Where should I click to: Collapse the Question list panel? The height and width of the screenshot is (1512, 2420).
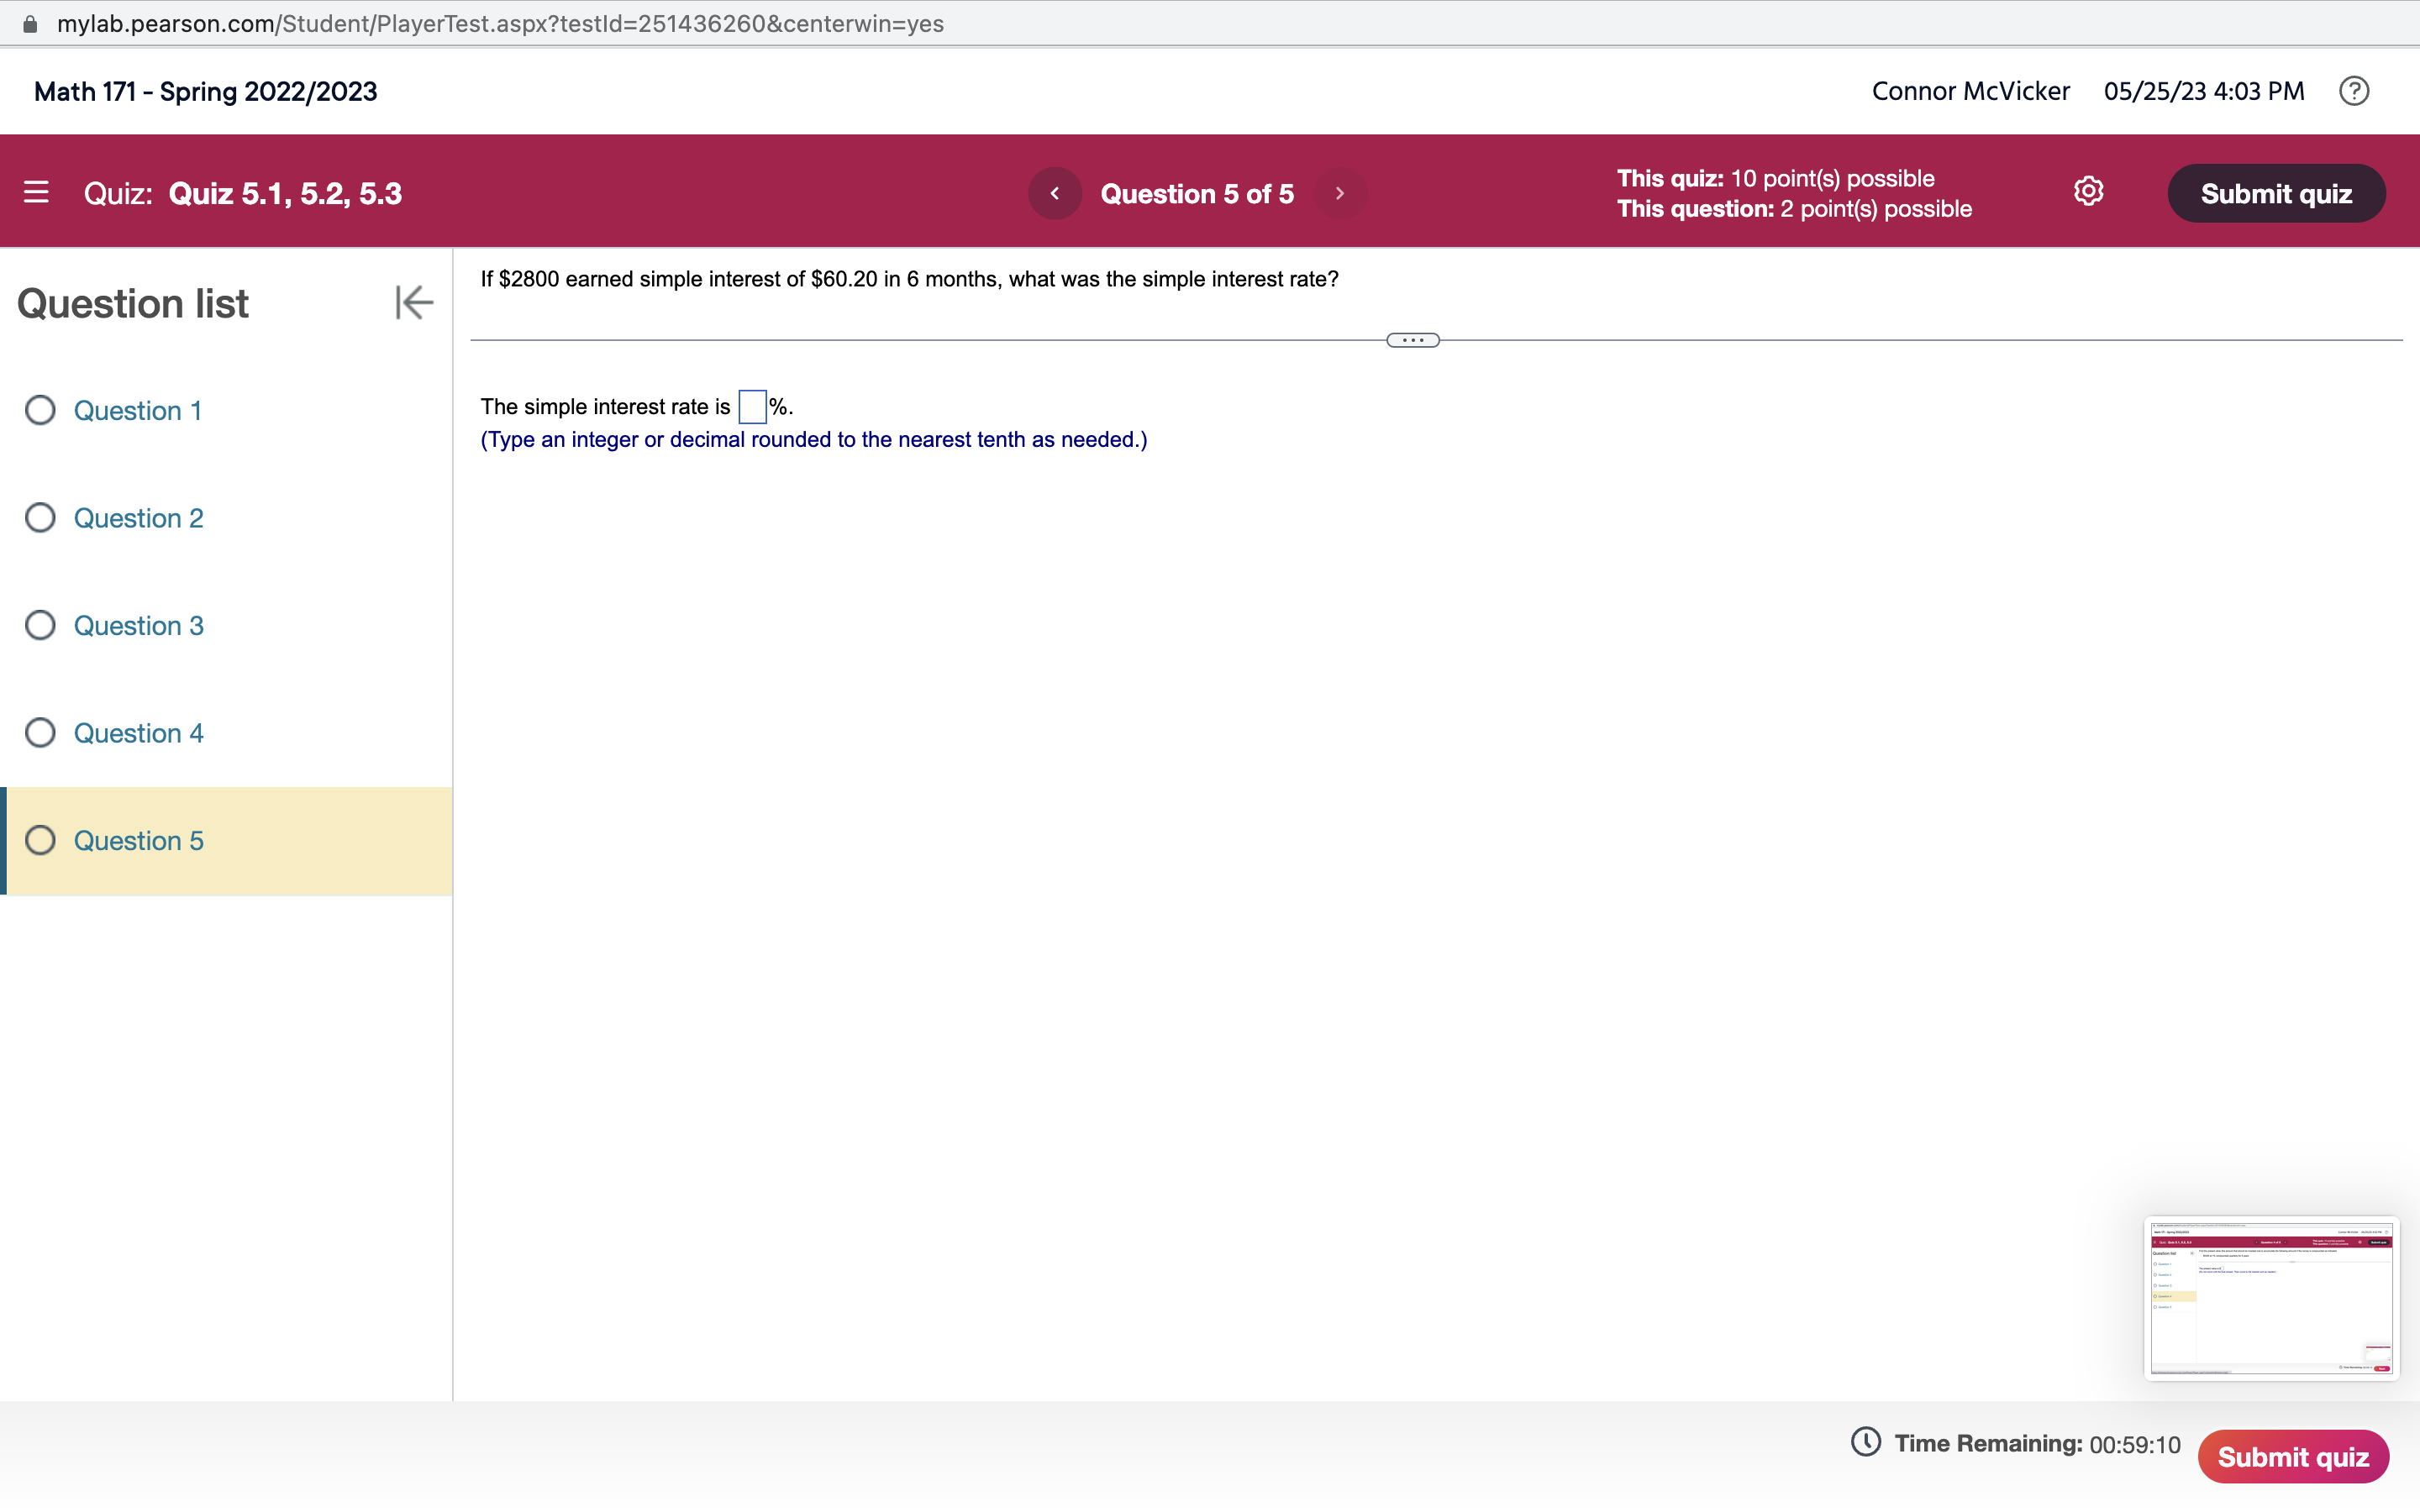(412, 302)
